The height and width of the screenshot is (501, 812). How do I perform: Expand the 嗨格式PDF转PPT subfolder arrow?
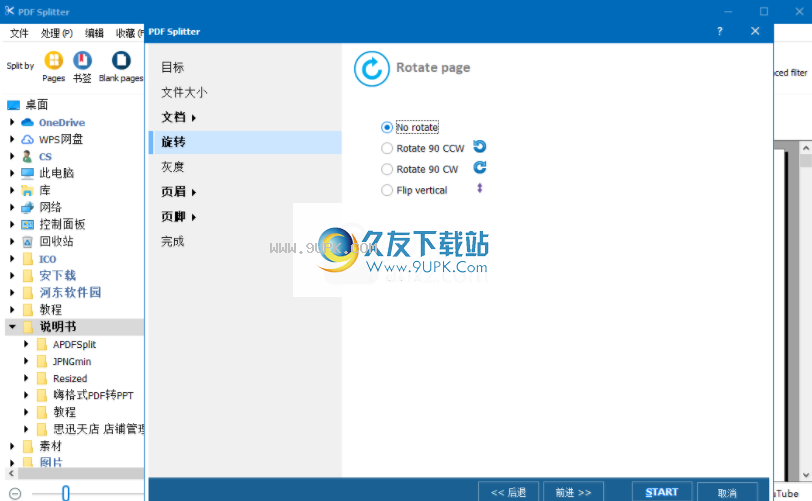click(26, 395)
